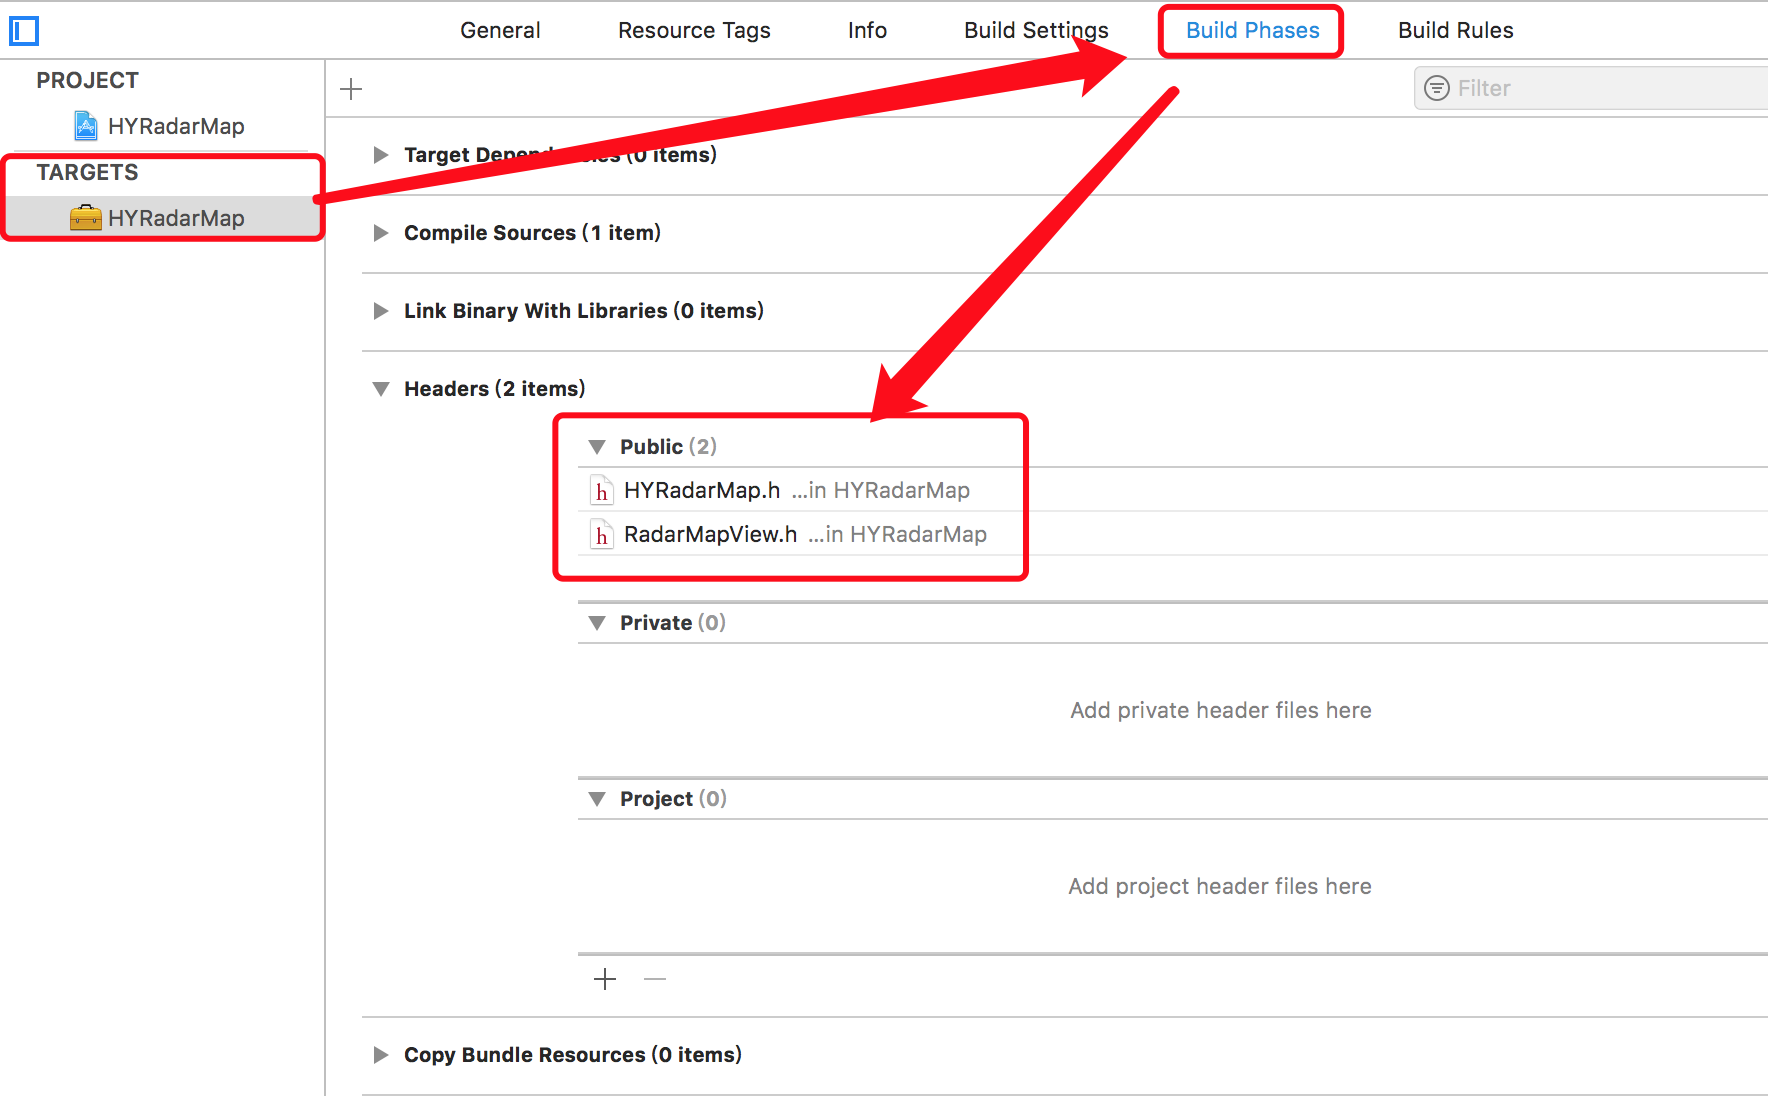Switch to the Build Settings tab
The height and width of the screenshot is (1096, 1768).
tap(1036, 31)
